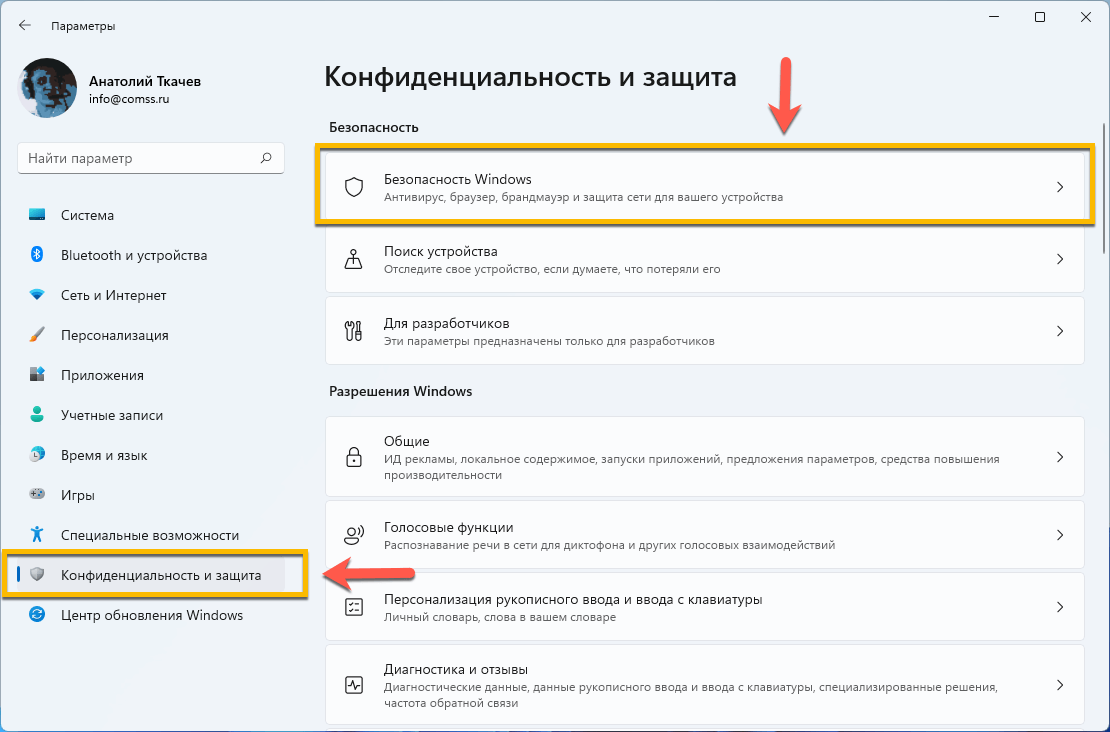
Task: Click the Персонализация рукописного ввода checklist icon
Action: pos(353,607)
